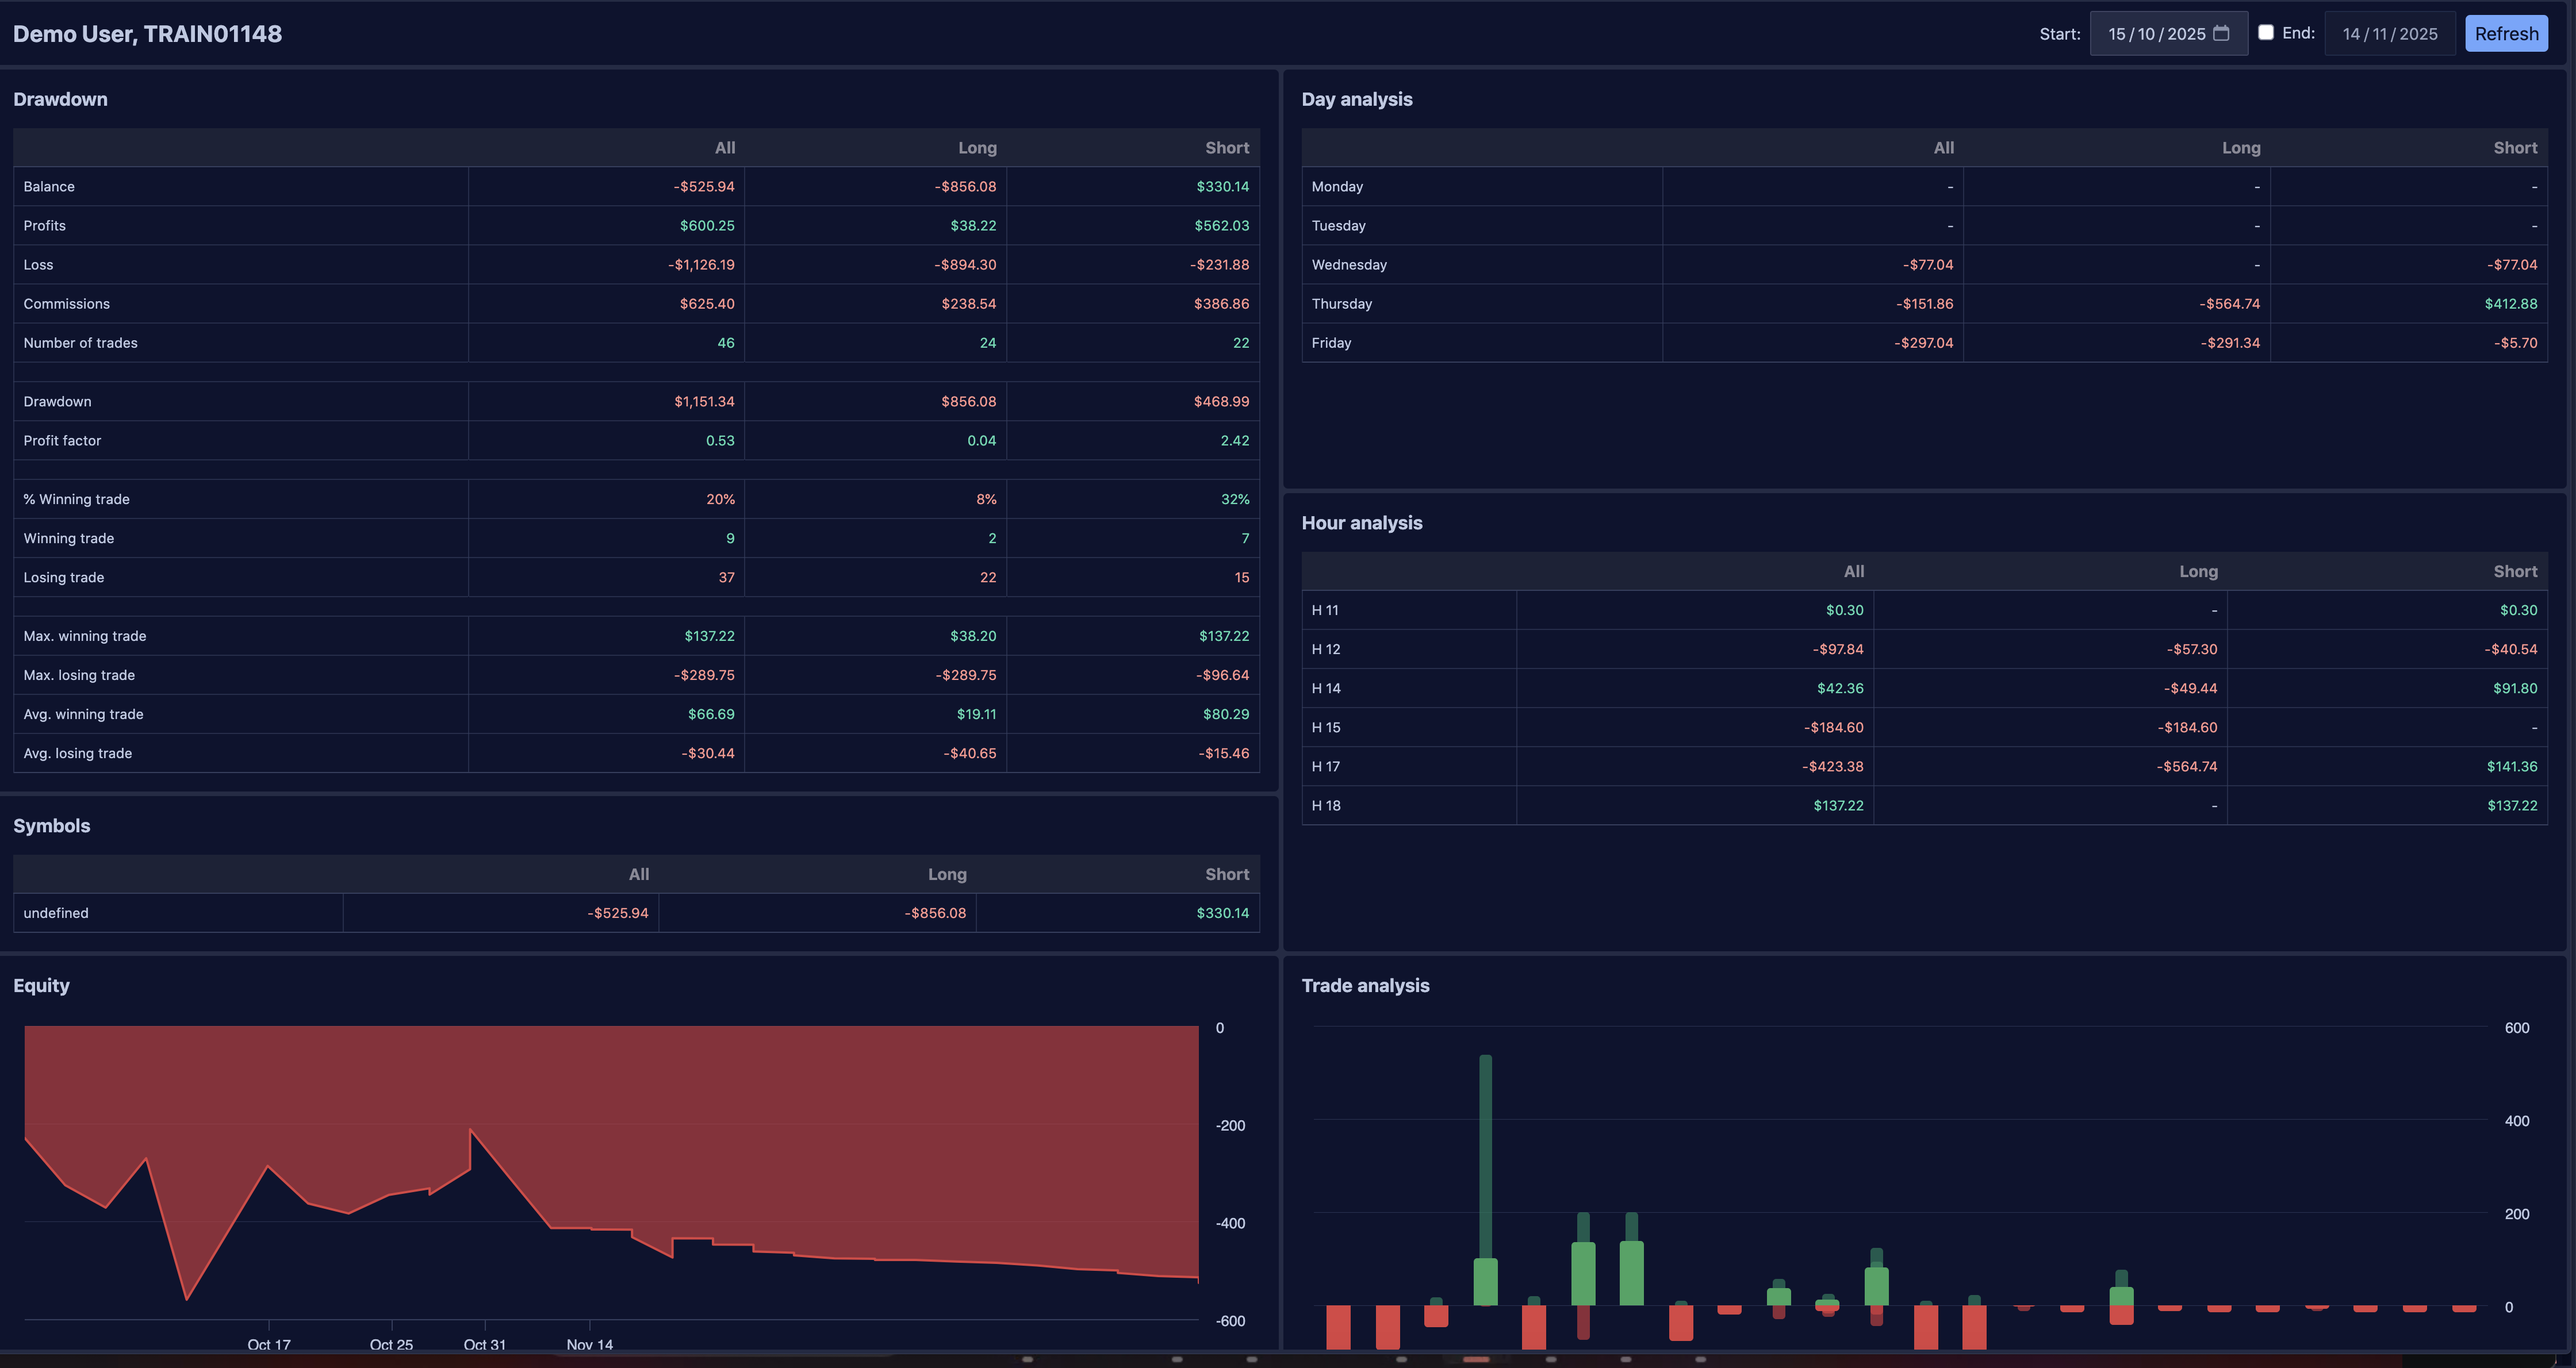Viewport: 2576px width, 1368px height.
Task: Click the Start date day value
Action: tap(2116, 34)
